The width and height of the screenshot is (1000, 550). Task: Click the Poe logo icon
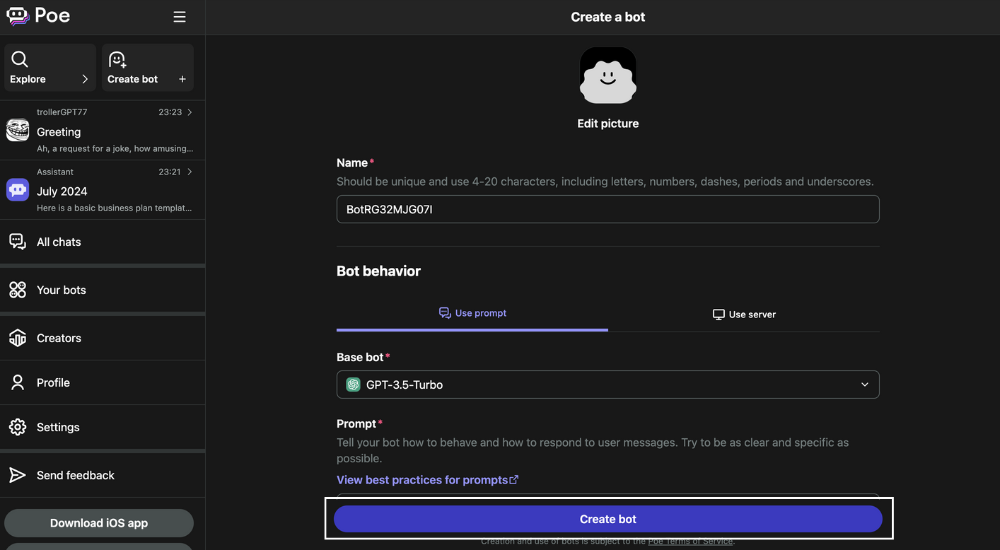click(x=18, y=16)
